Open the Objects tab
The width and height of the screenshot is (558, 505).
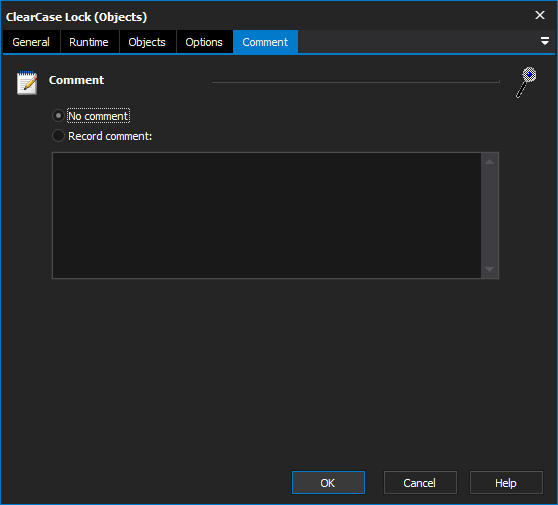click(147, 42)
